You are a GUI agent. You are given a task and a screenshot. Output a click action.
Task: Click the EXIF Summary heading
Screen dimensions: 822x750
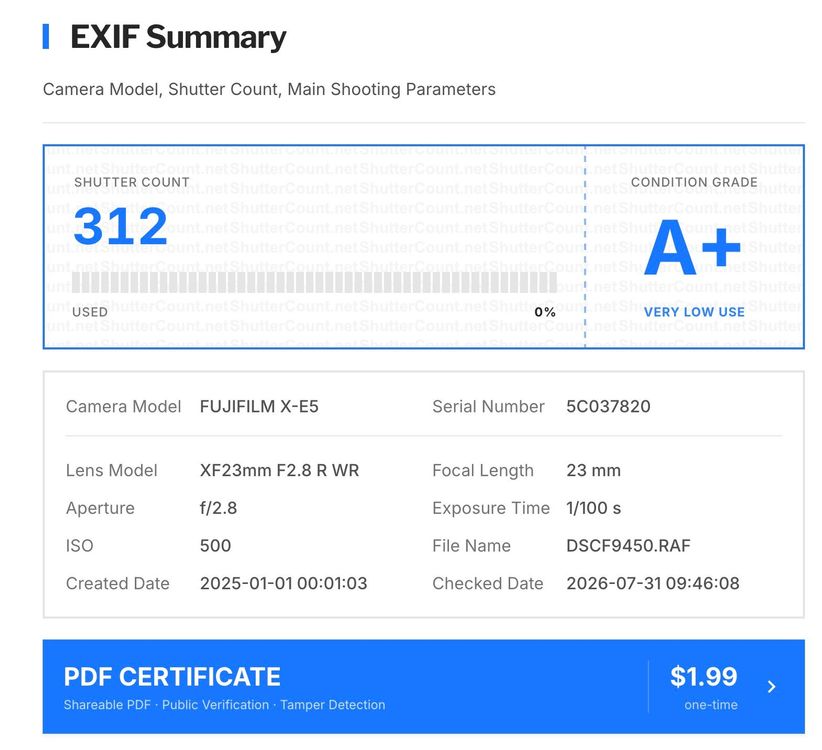178,37
